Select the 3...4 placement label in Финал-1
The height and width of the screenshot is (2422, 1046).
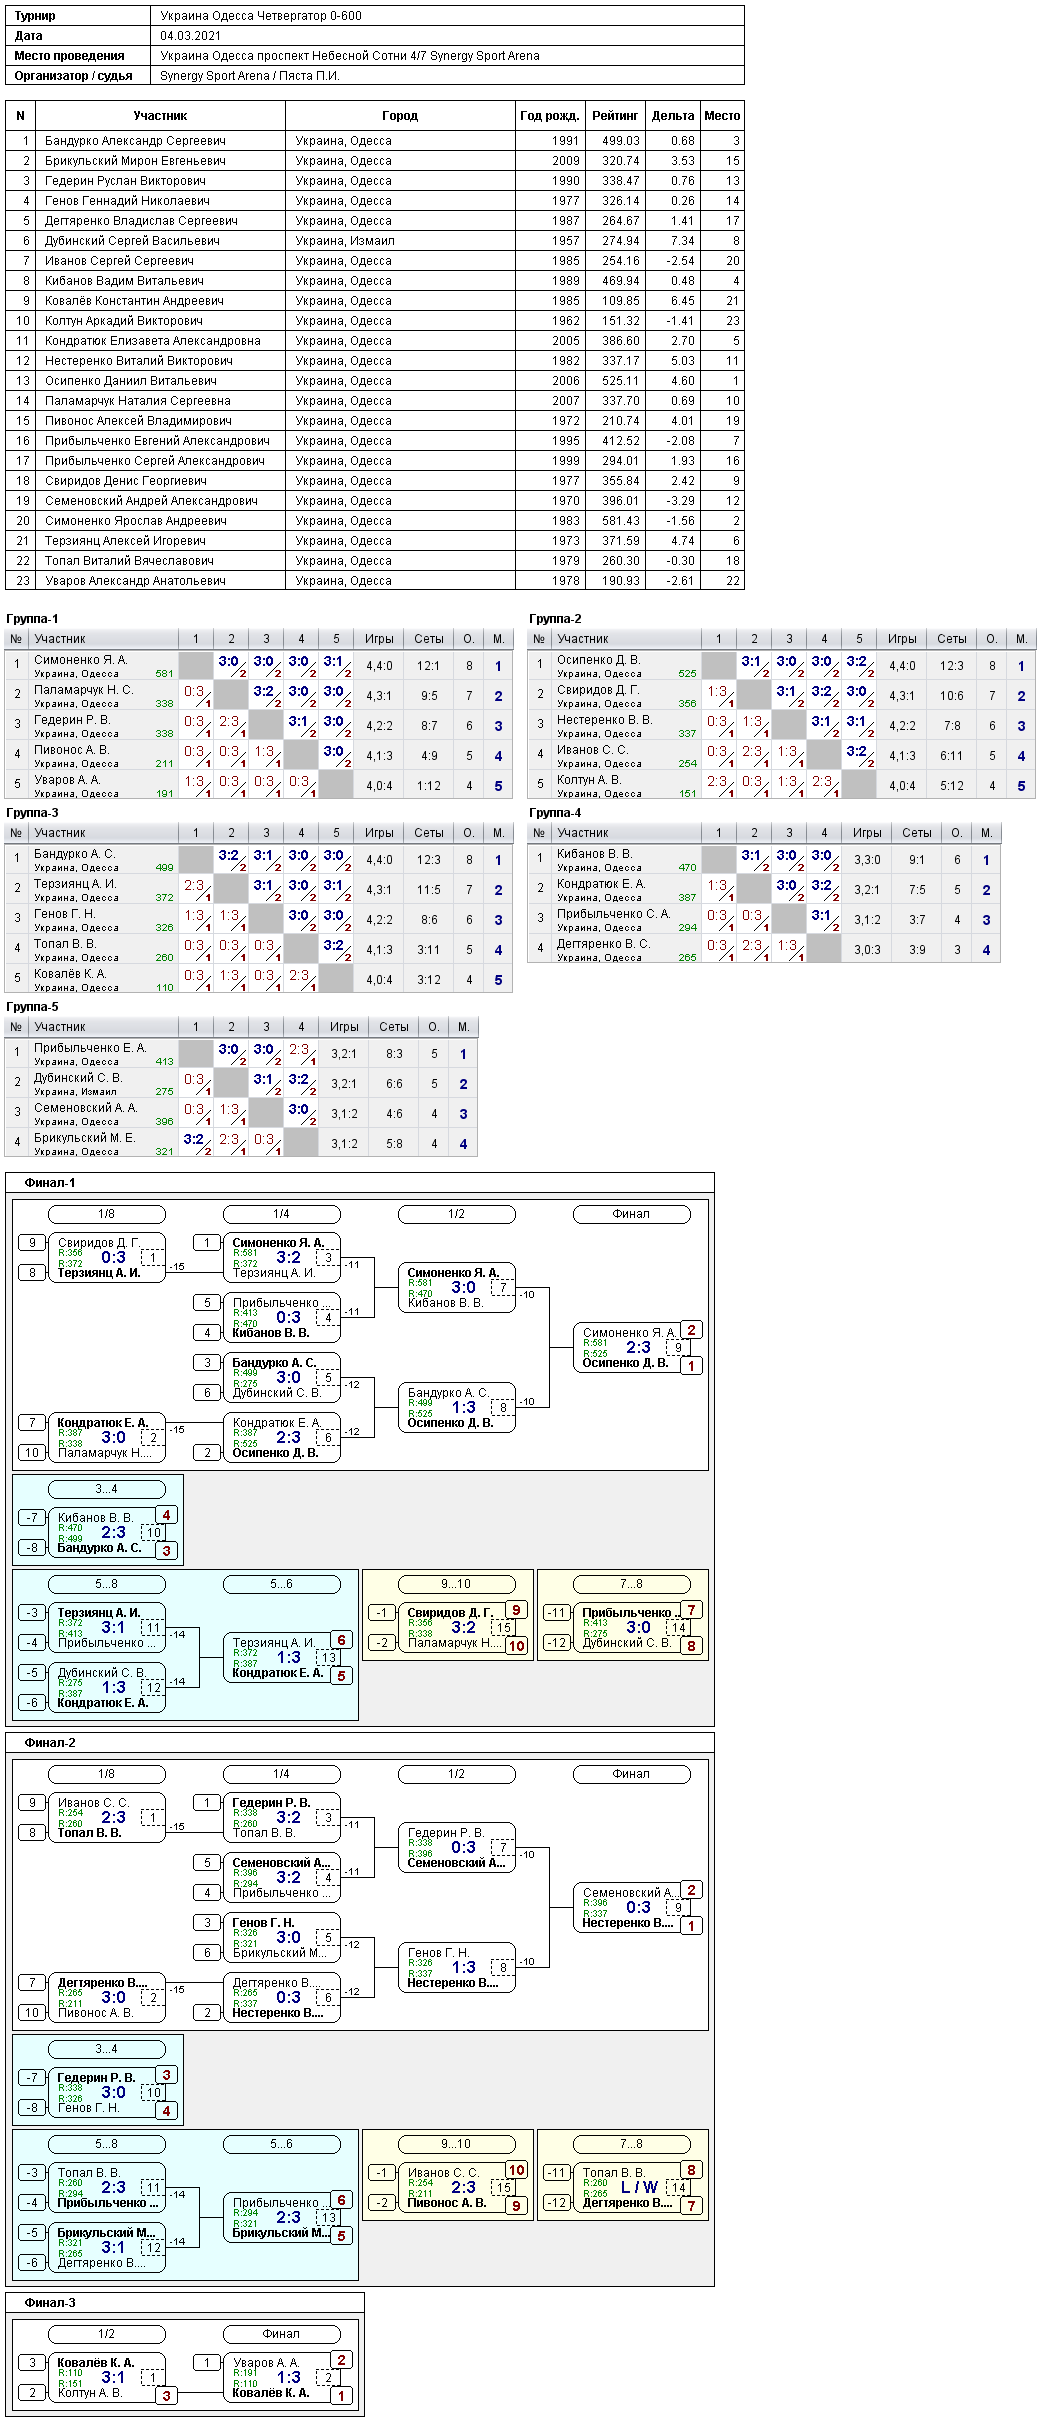point(106,1489)
